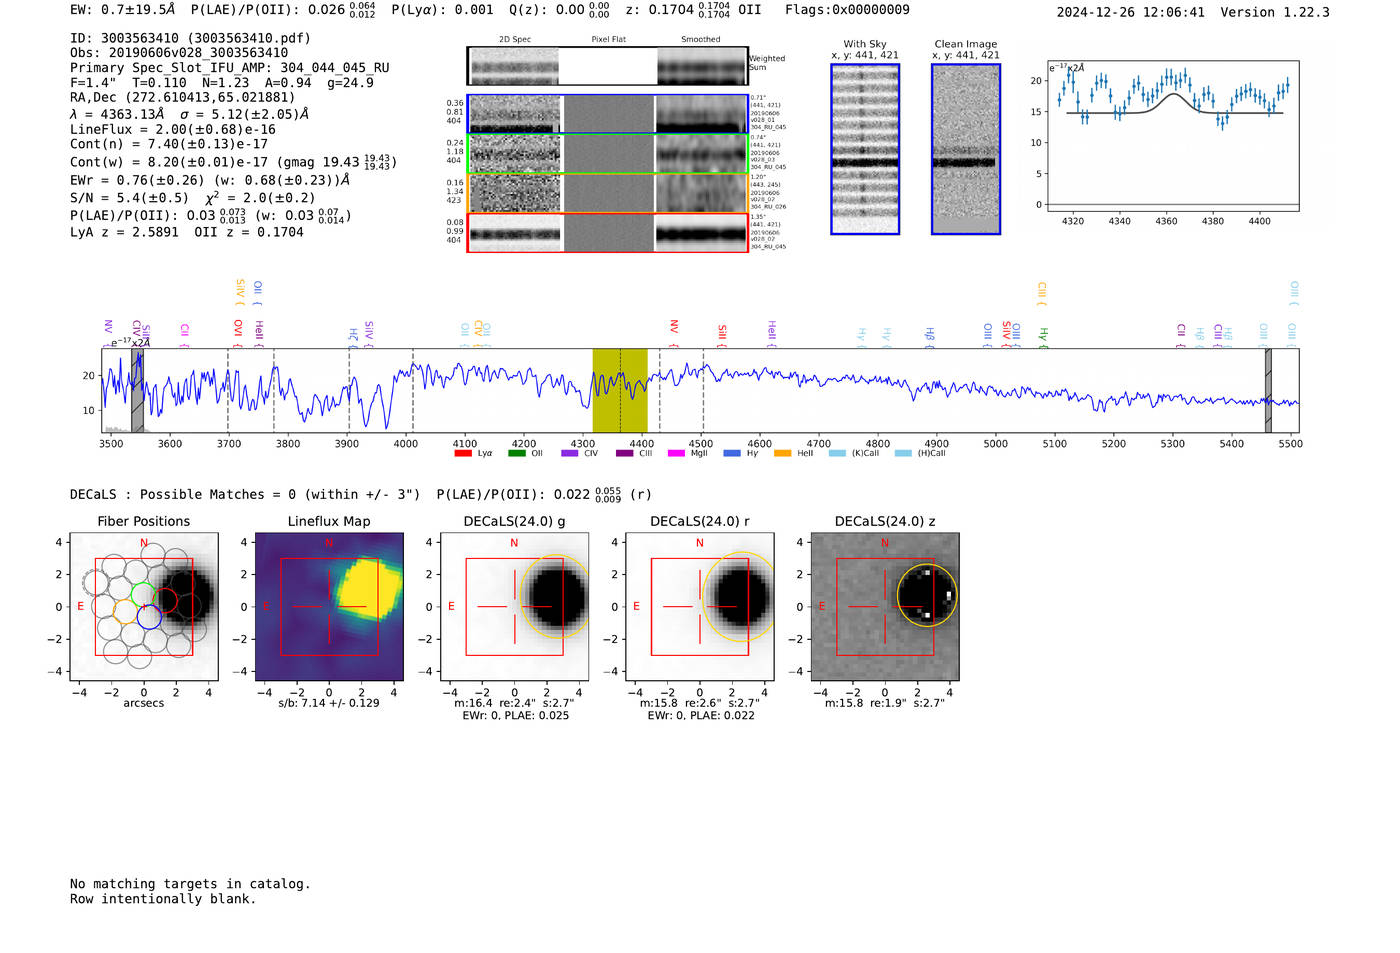Select the orange-bordered 2D spectrum row

[x=608, y=193]
